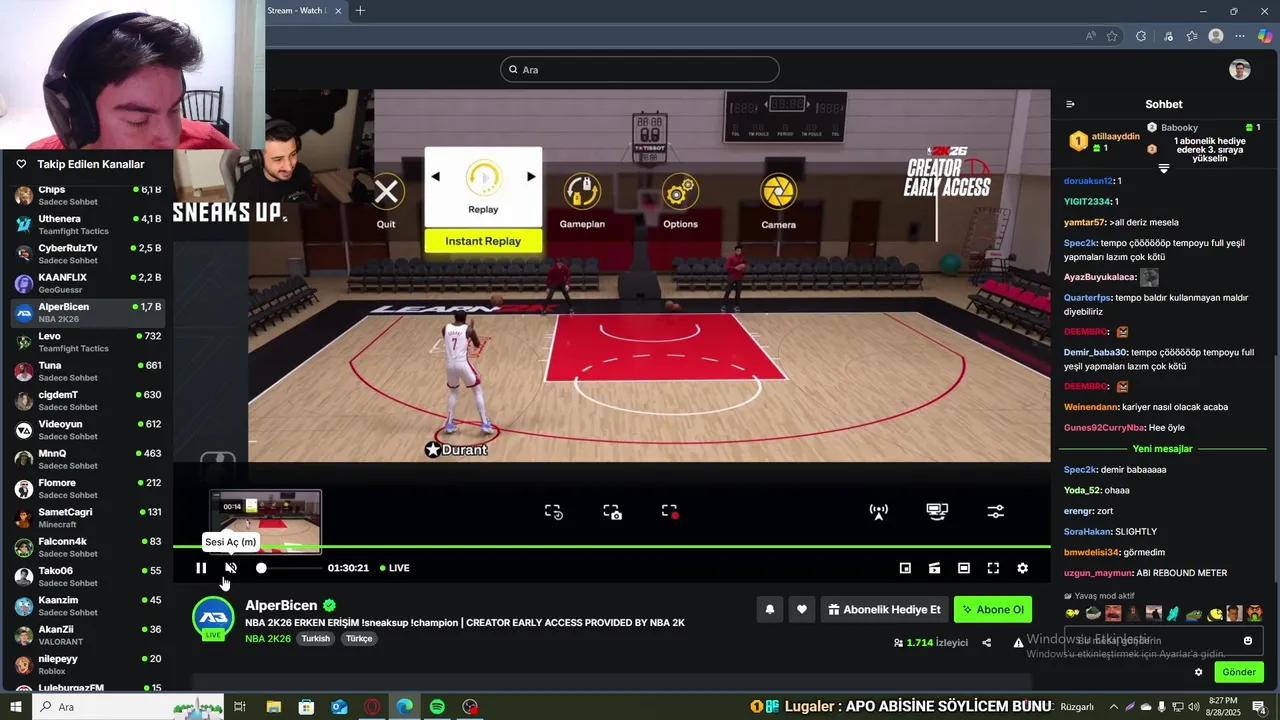1280x720 pixels.
Task: Open the KAANFLIX channel in sidebar
Action: point(88,283)
